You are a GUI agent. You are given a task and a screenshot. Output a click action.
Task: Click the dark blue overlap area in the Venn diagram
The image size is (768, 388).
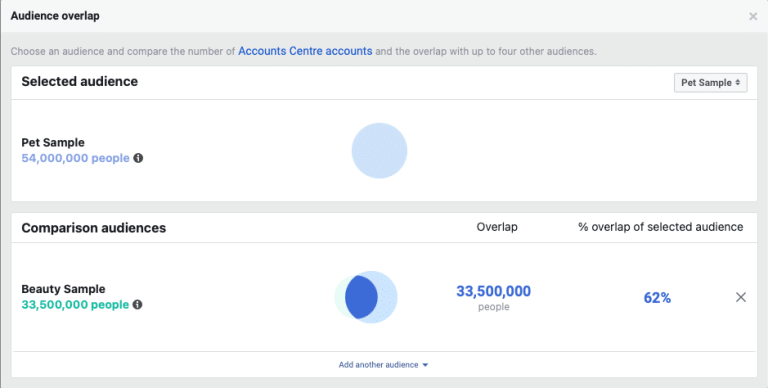click(x=361, y=297)
